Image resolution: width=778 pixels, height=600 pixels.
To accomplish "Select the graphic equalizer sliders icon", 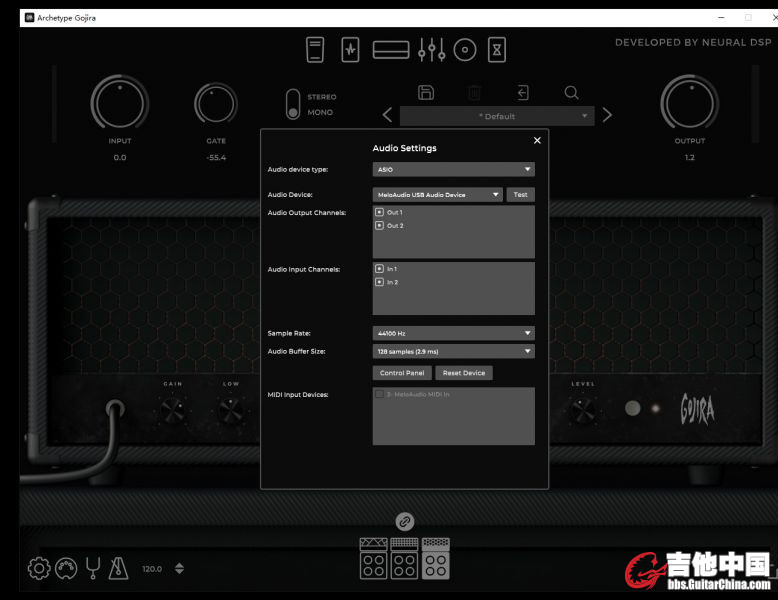I will [x=432, y=49].
